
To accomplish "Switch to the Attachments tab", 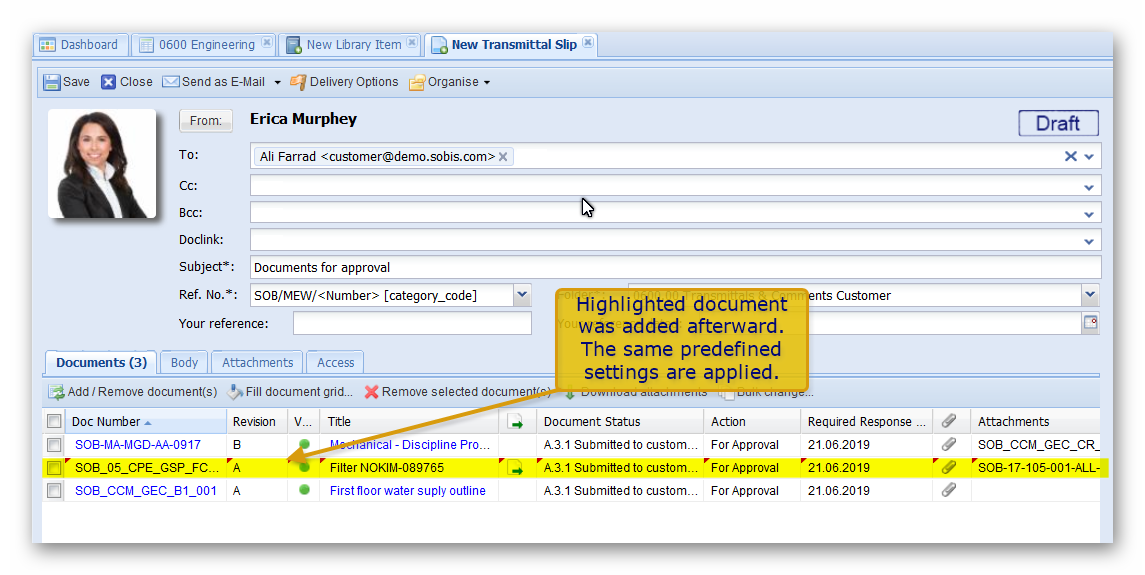I will point(258,362).
